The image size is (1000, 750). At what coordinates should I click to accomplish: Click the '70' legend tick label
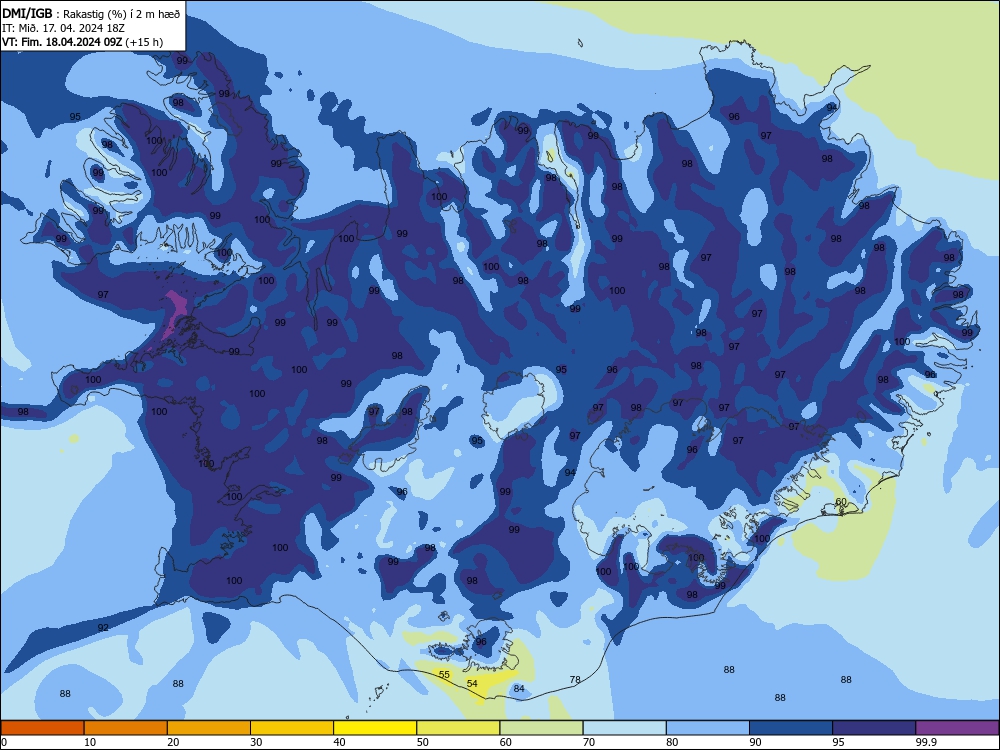click(x=589, y=742)
